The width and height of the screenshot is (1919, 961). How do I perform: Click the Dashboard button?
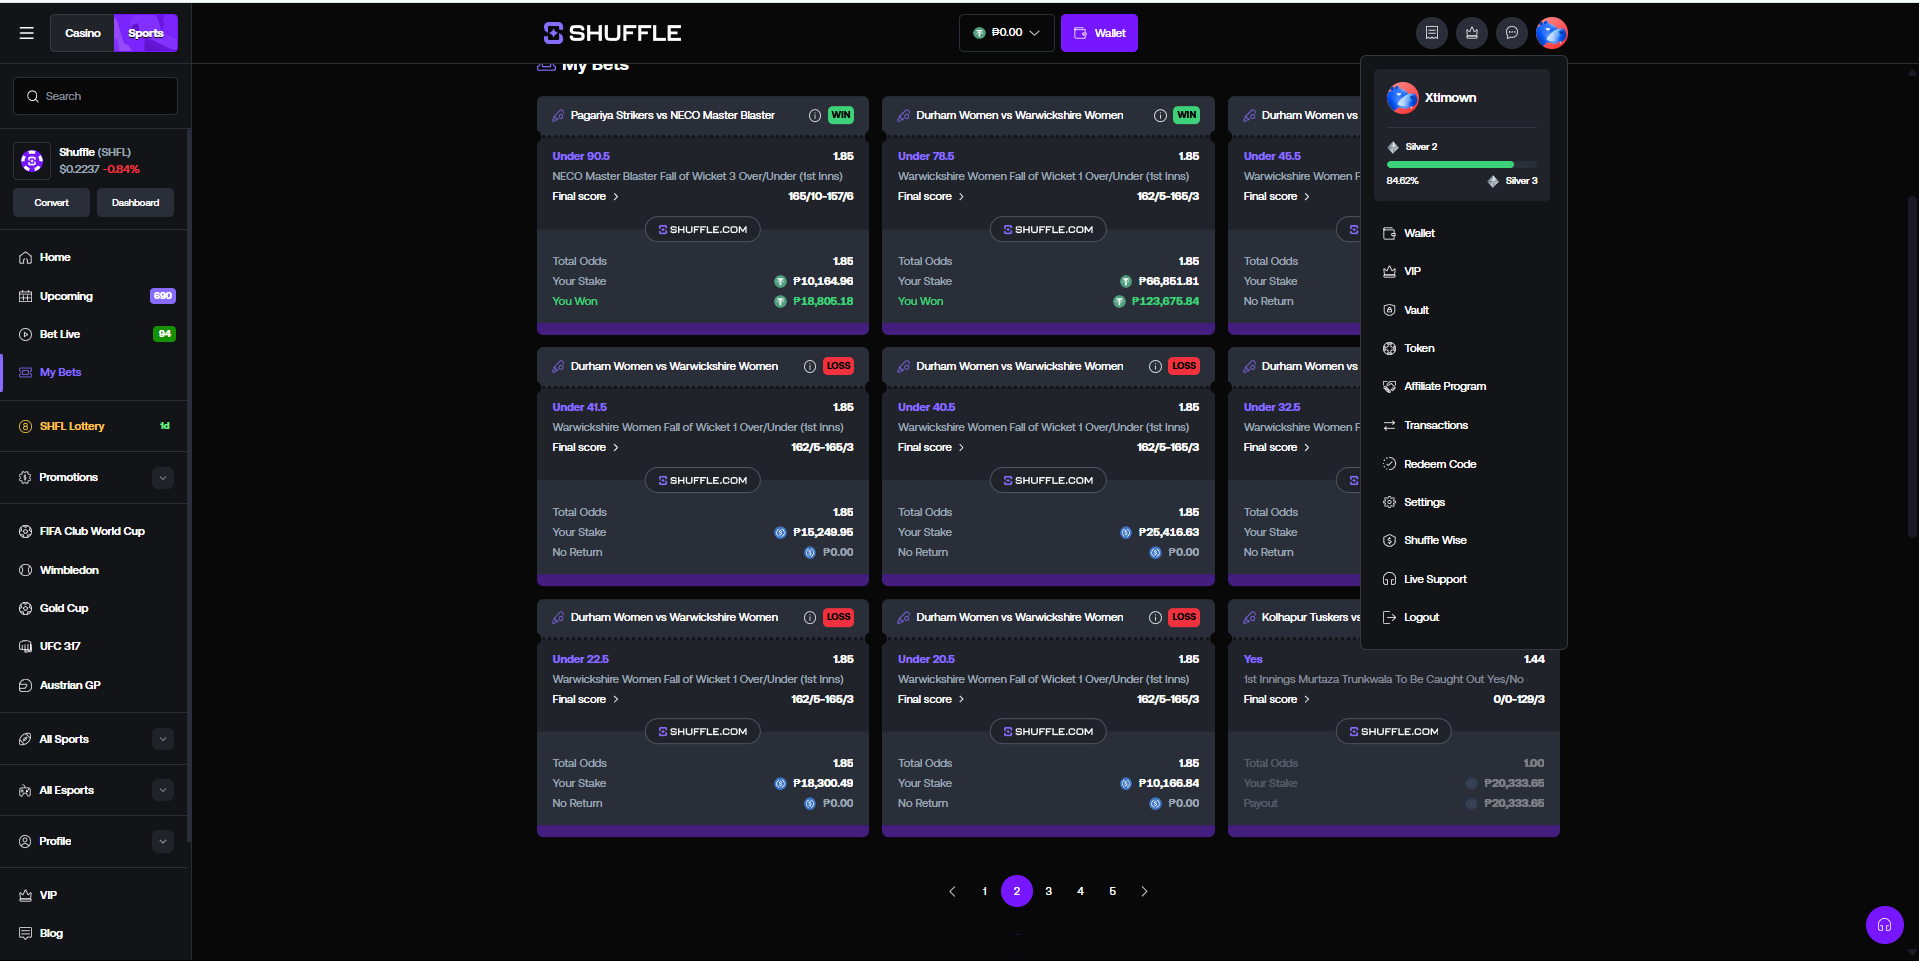coord(135,203)
